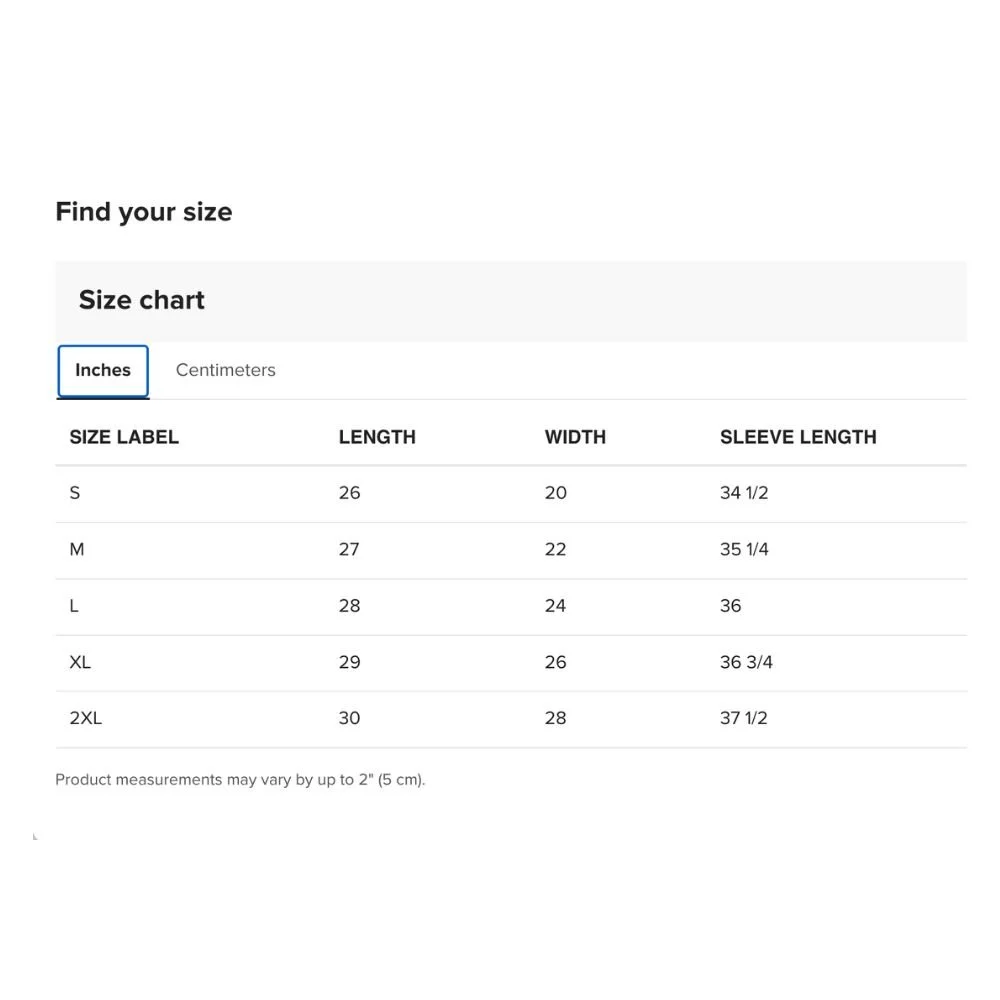
Task: Select the S size row label
Action: 75,493
